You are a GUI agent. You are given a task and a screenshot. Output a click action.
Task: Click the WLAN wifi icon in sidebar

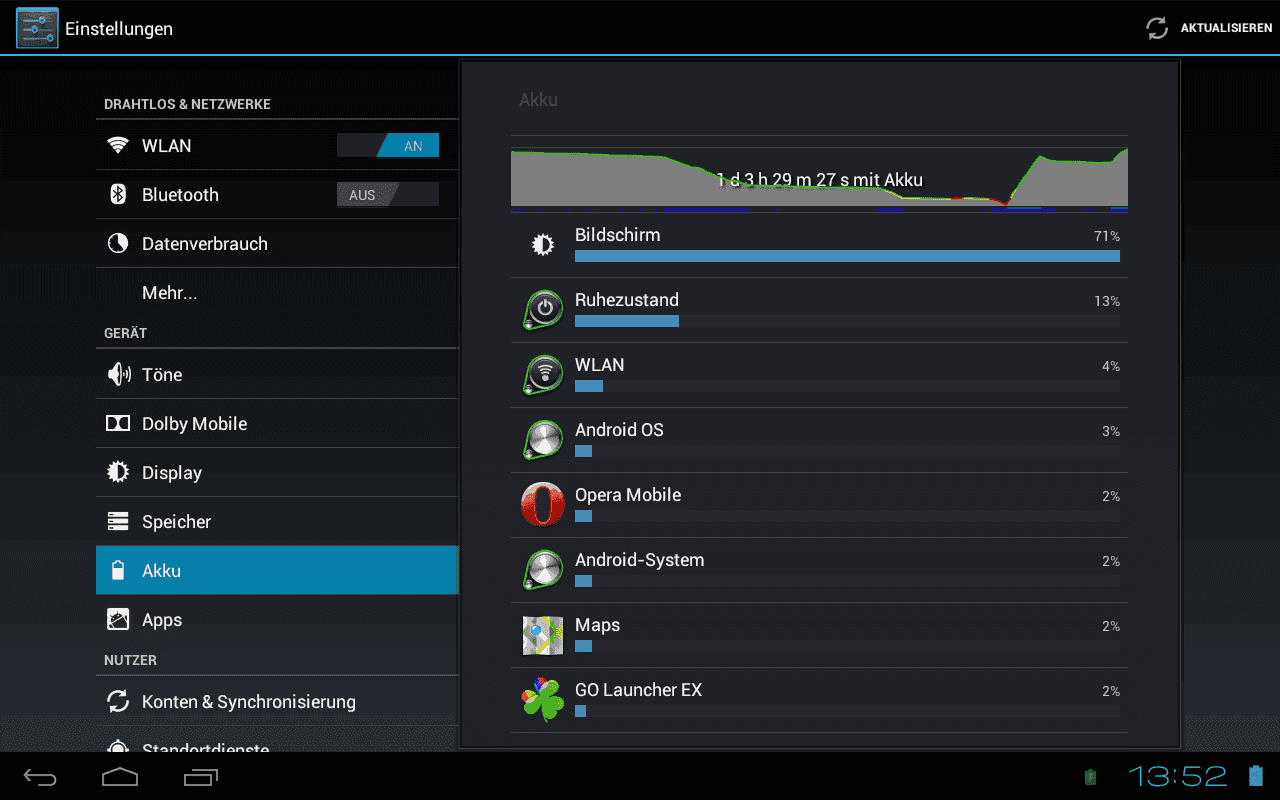click(118, 146)
